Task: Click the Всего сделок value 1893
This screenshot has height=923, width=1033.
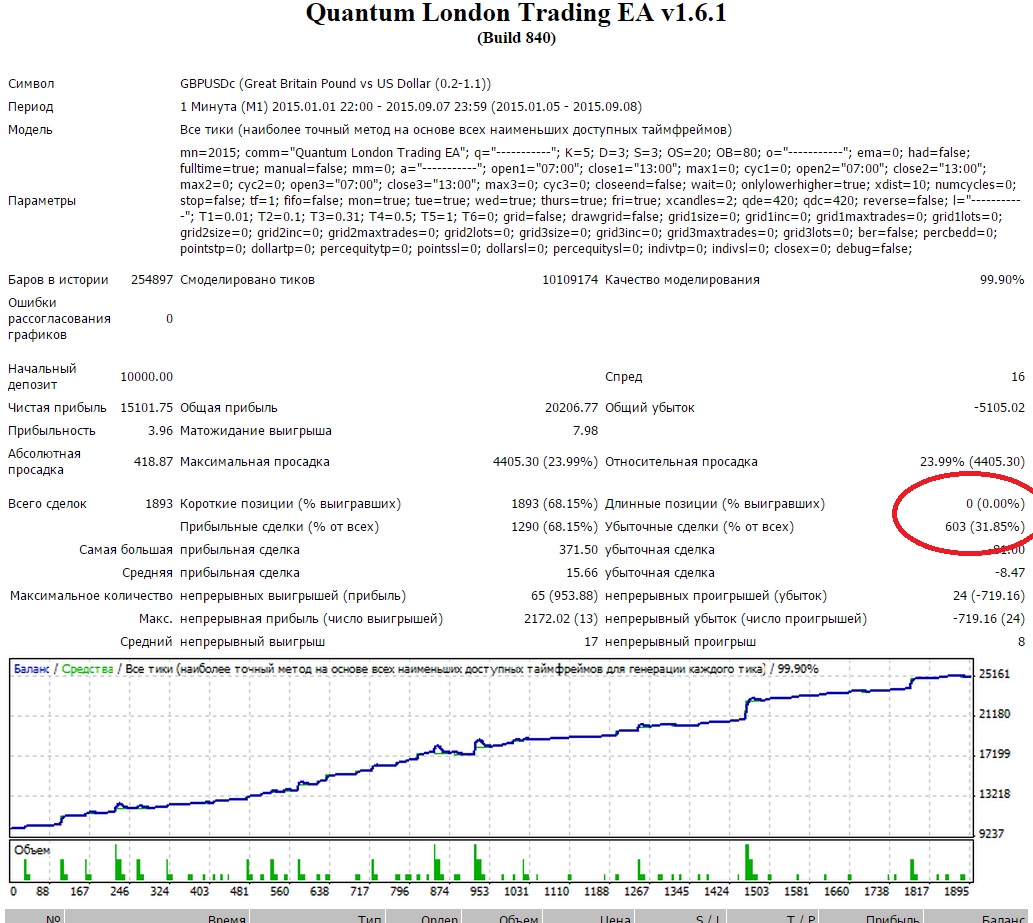Action: (159, 504)
